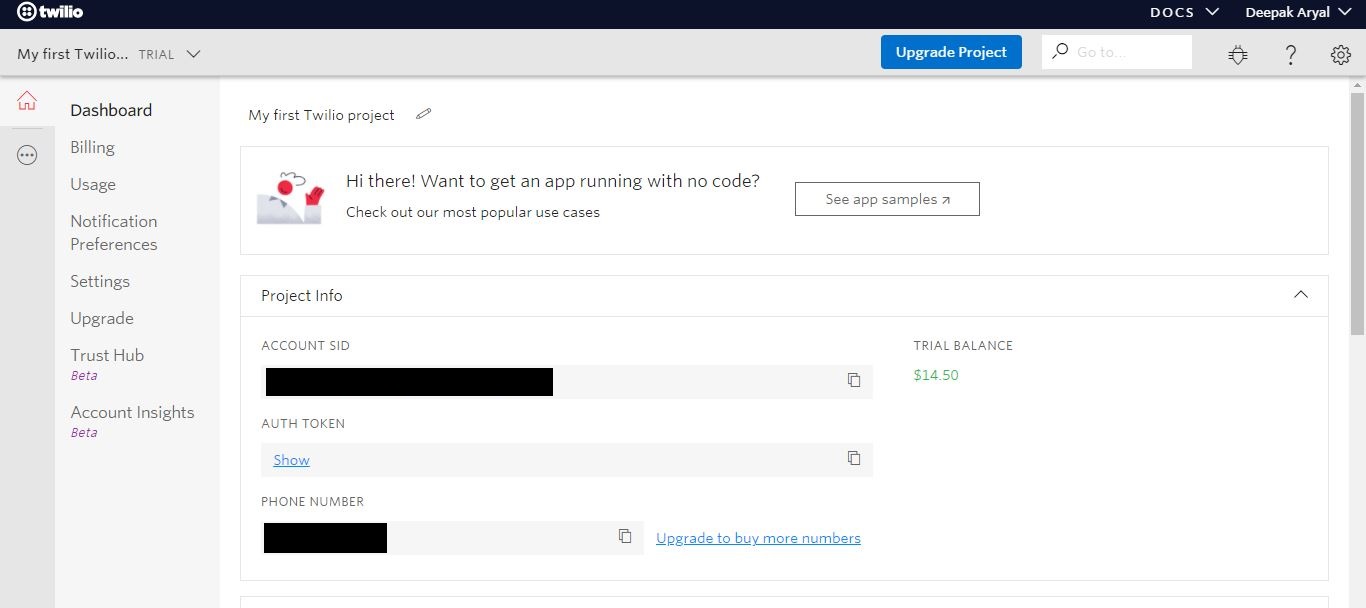Click the TRIAL badge text

pyautogui.click(x=156, y=55)
